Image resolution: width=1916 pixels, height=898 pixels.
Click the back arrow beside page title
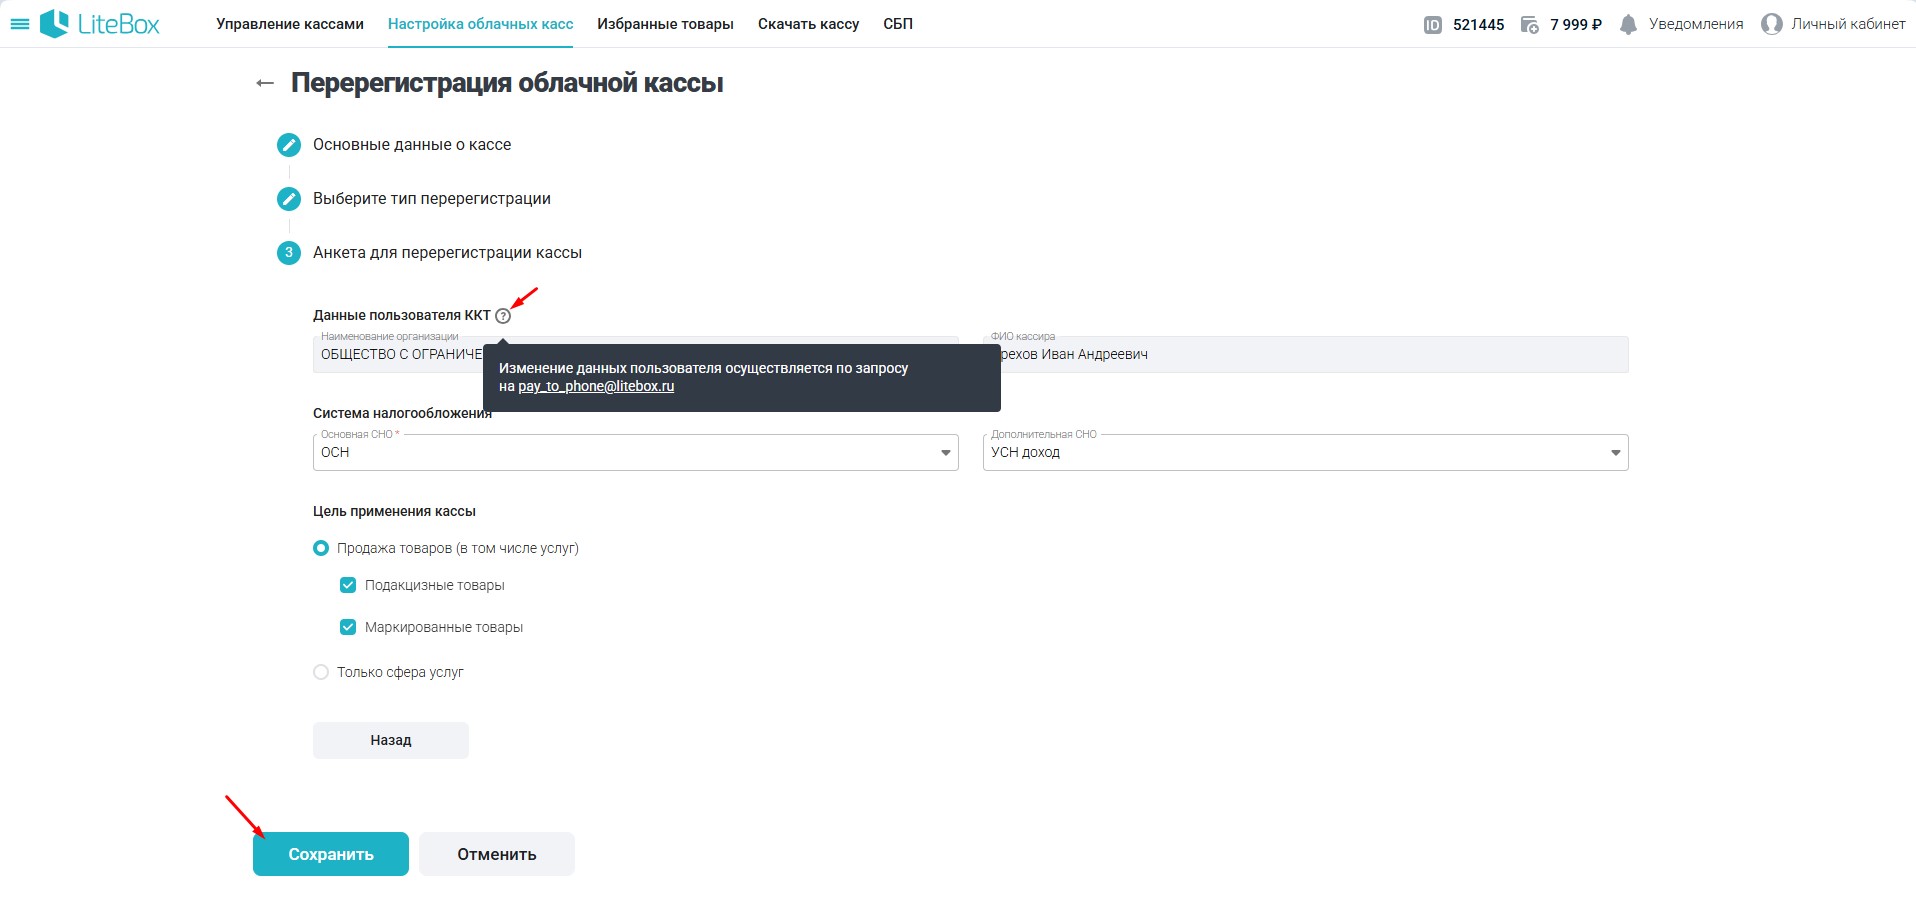tap(265, 83)
